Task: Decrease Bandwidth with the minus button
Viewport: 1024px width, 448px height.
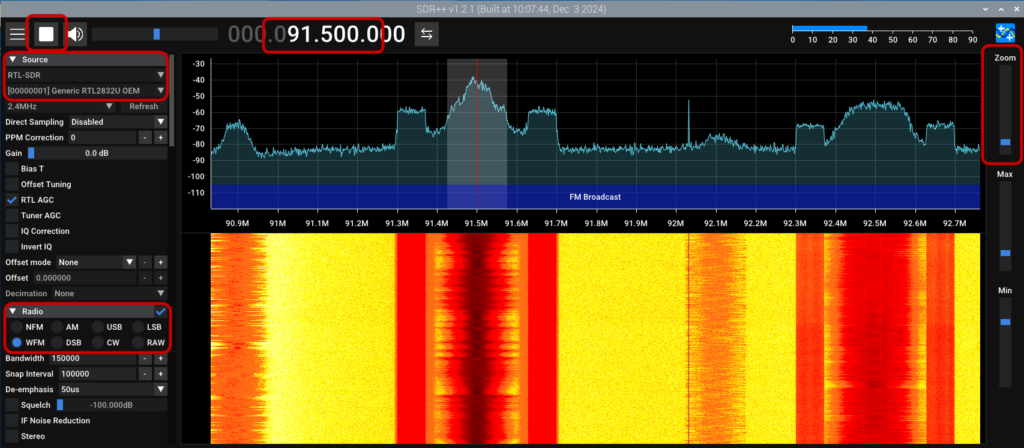Action: [145, 357]
